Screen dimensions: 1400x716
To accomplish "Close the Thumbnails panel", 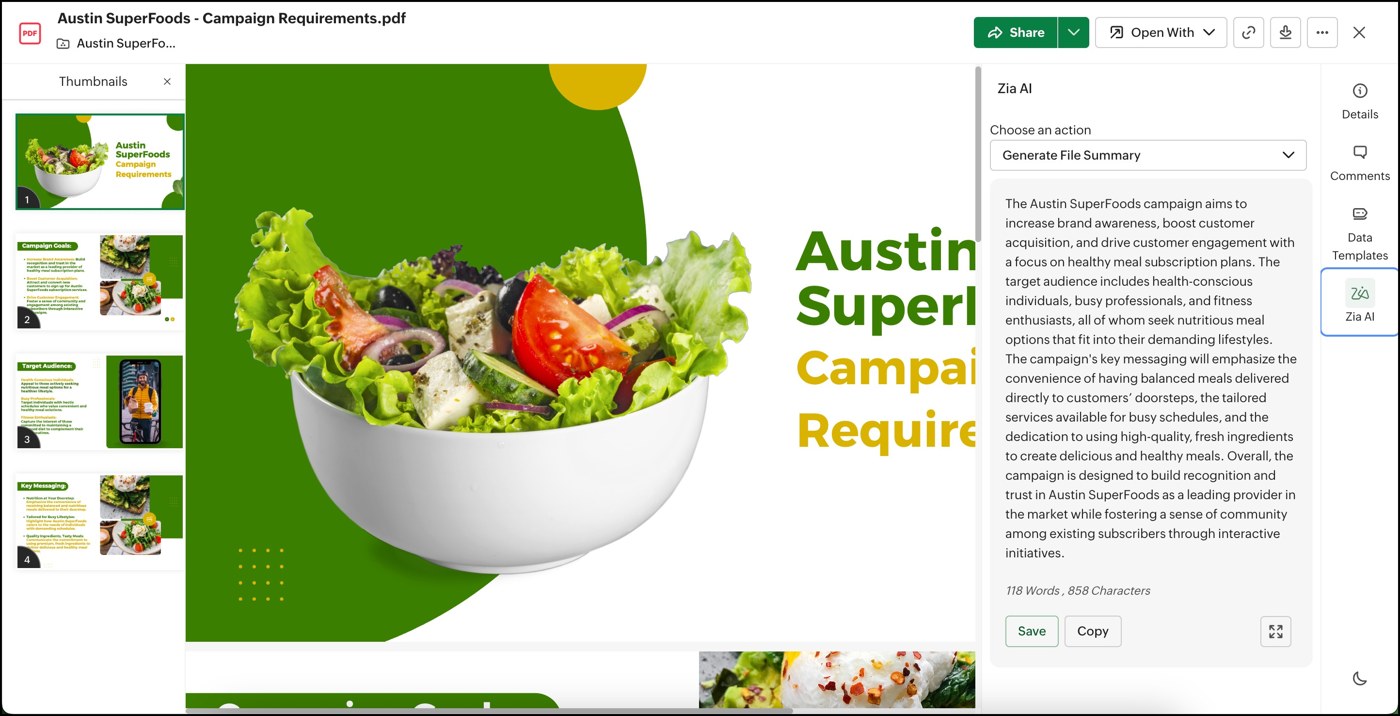I will coord(167,81).
